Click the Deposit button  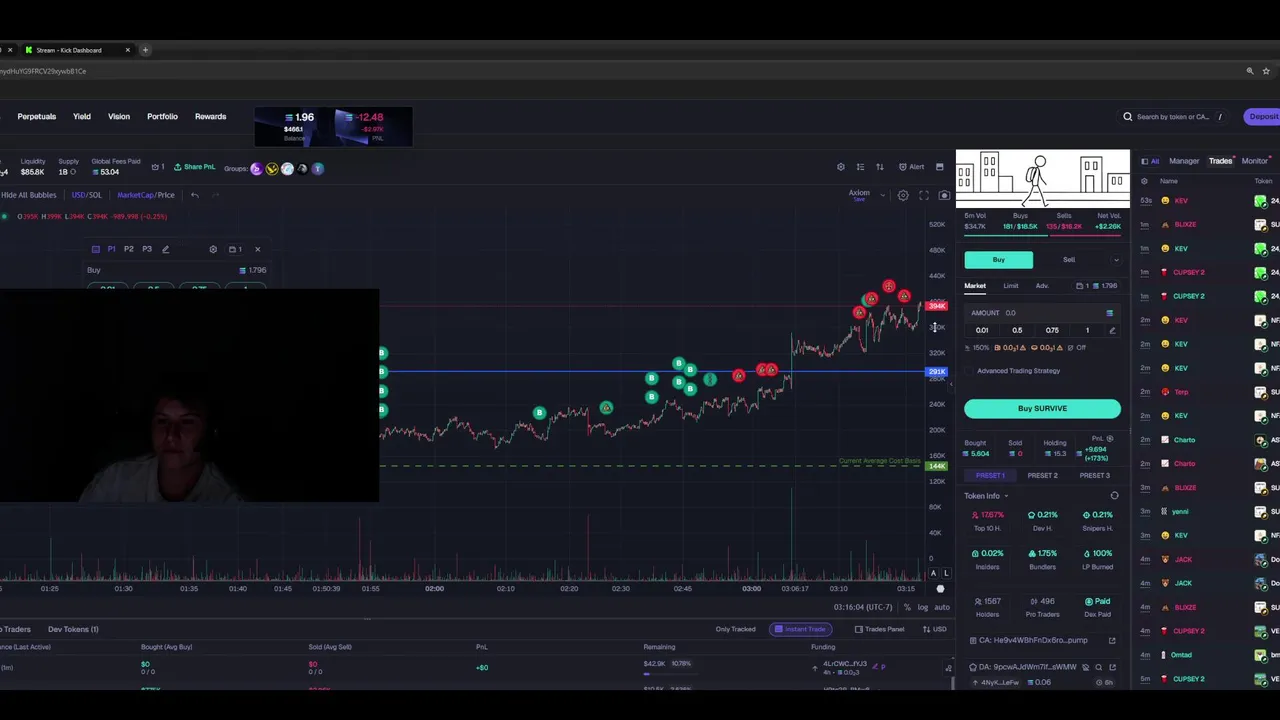pyautogui.click(x=1263, y=117)
